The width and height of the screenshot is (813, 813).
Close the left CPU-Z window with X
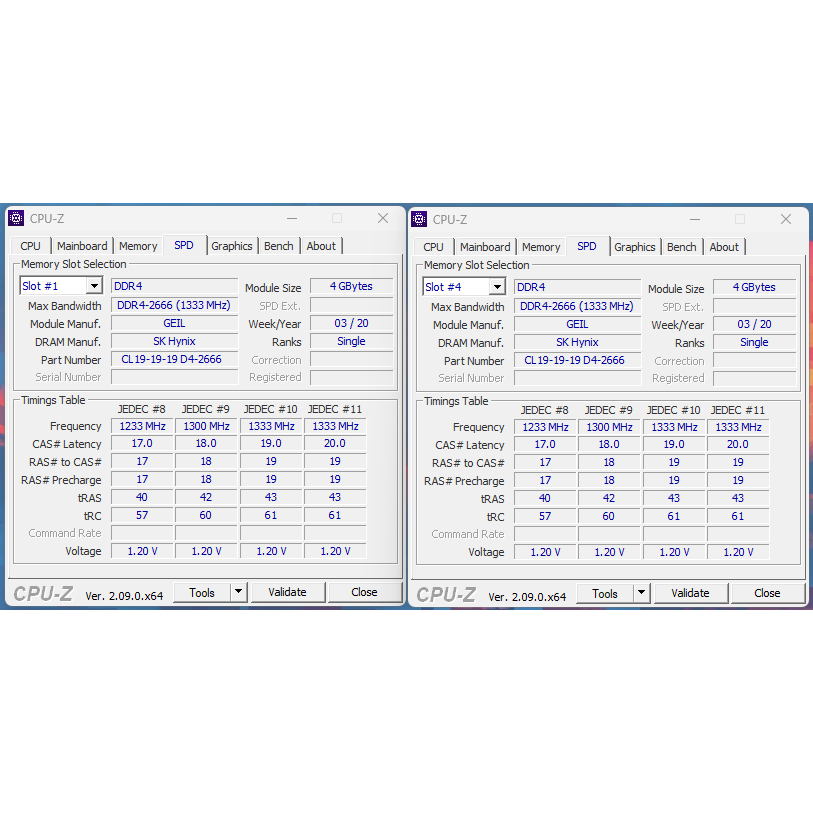point(383,218)
